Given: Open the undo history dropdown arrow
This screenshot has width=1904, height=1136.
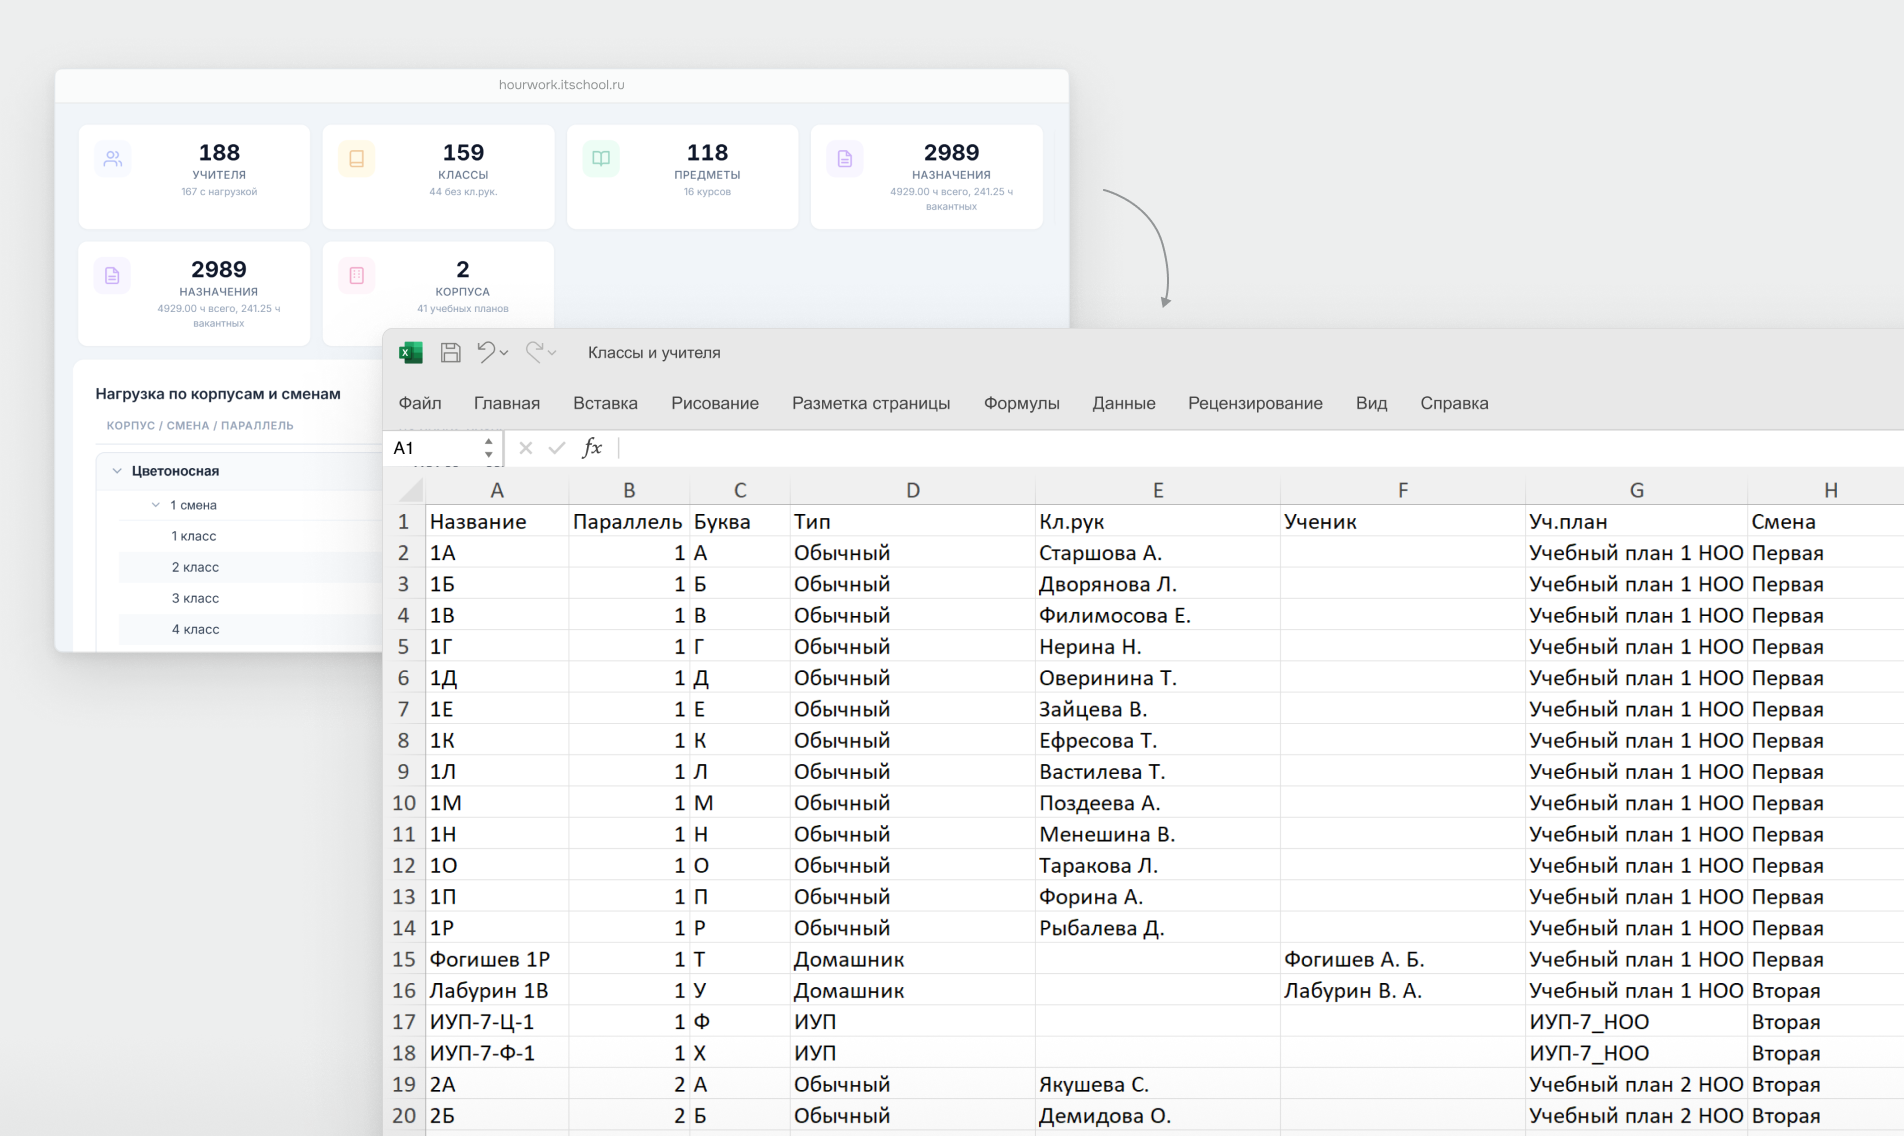Looking at the screenshot, I should 504,353.
